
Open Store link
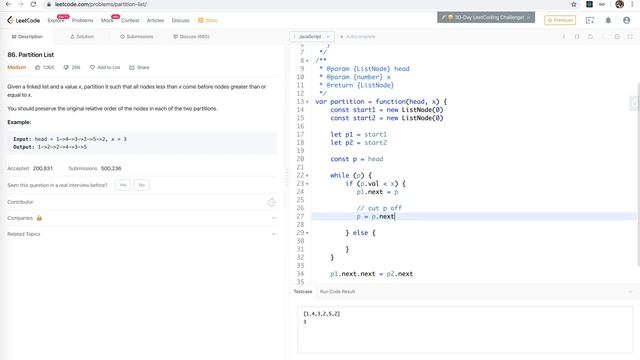coord(208,20)
